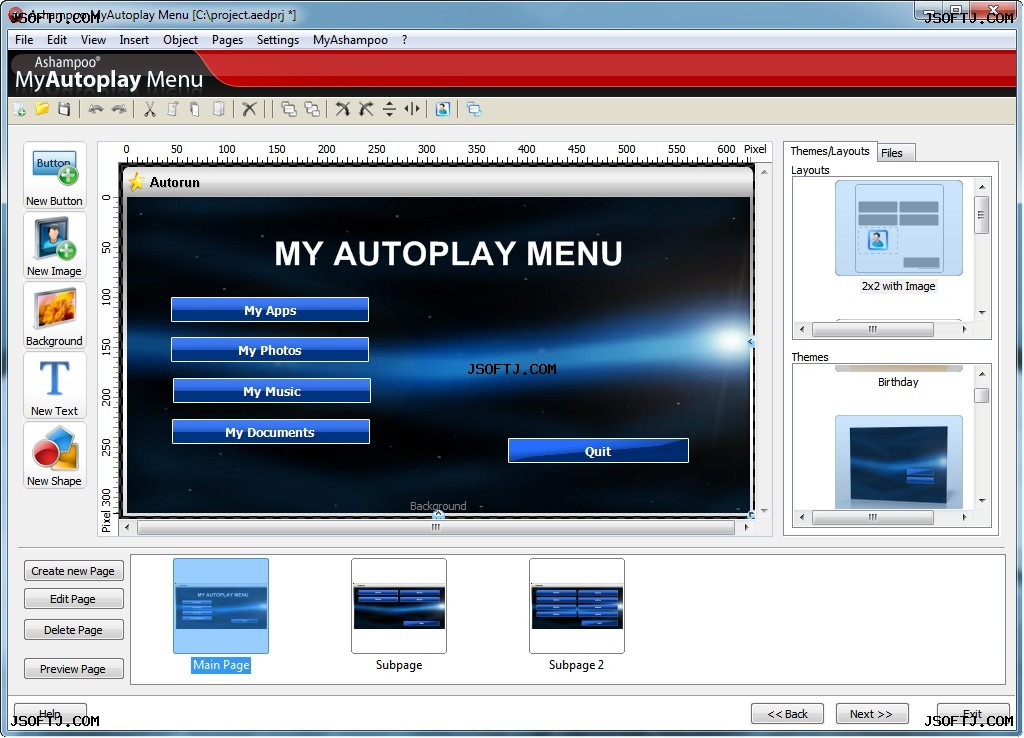Screen dimensions: 1024x738
Task: Proceed with the Next >> button
Action: [x=871, y=714]
